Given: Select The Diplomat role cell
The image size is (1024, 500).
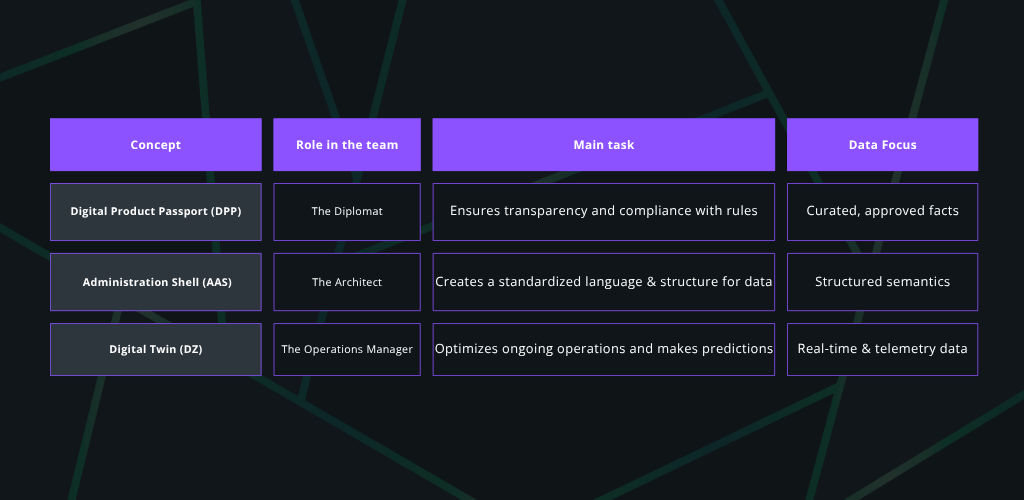Looking at the screenshot, I should 346,211.
